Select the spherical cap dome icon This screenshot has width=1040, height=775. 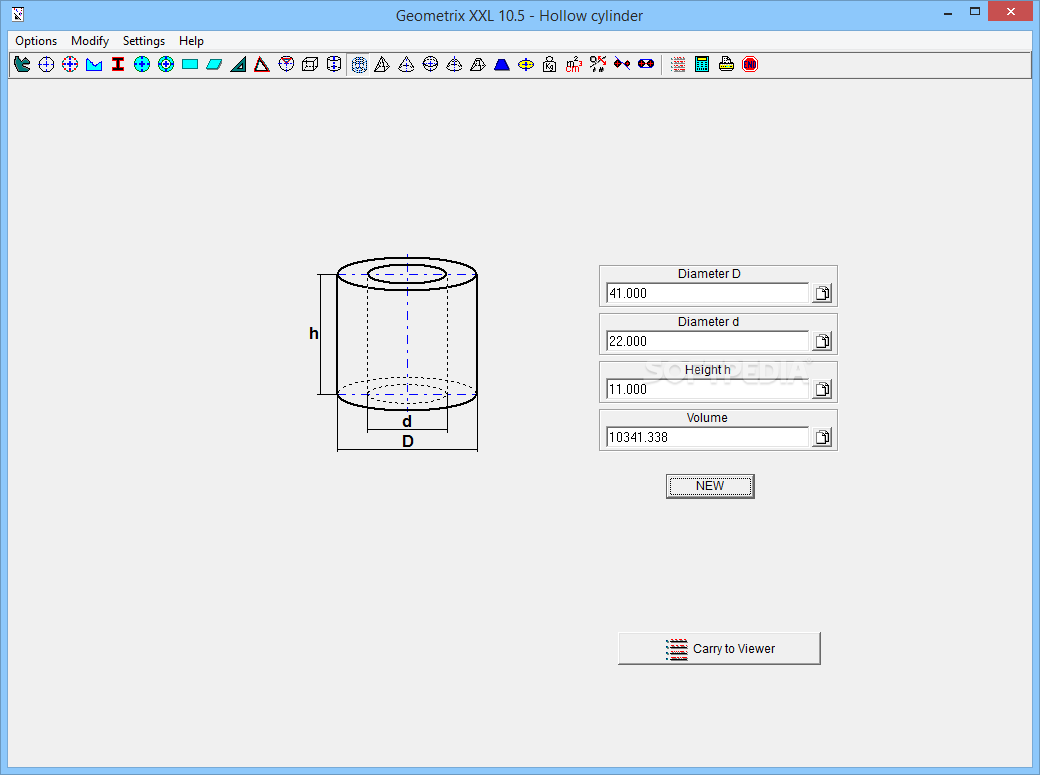[454, 64]
